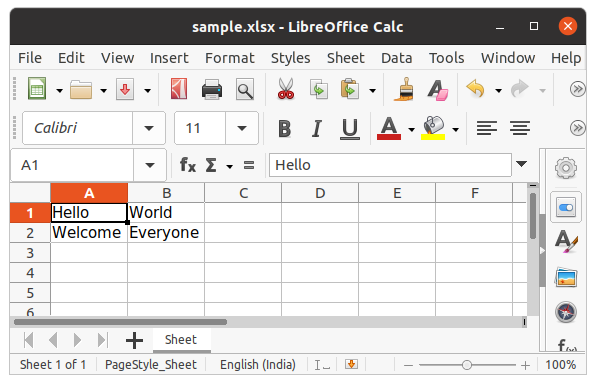Click in the formula input line

click(x=390, y=165)
